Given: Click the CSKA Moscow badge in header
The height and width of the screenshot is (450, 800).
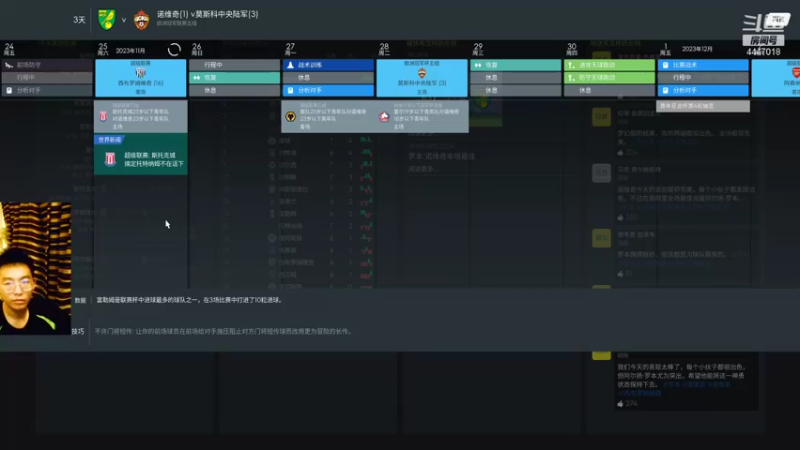Looking at the screenshot, I should point(141,20).
